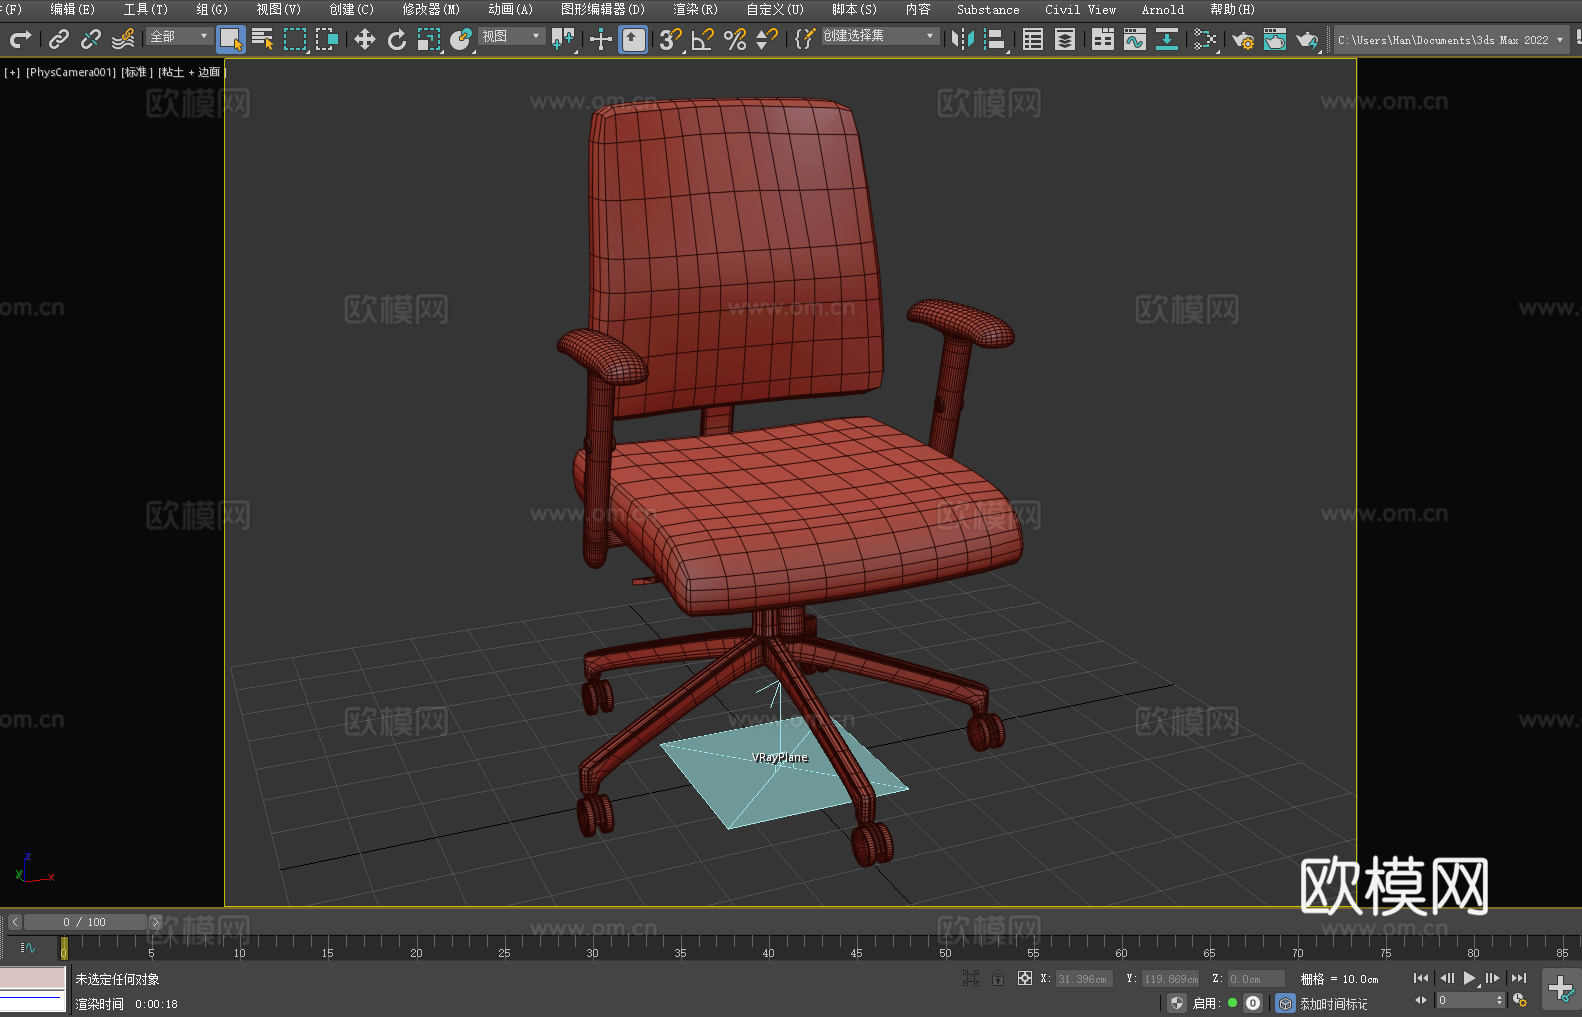This screenshot has width=1582, height=1017.
Task: Toggle the Layer Explorer icon
Action: 1065,39
